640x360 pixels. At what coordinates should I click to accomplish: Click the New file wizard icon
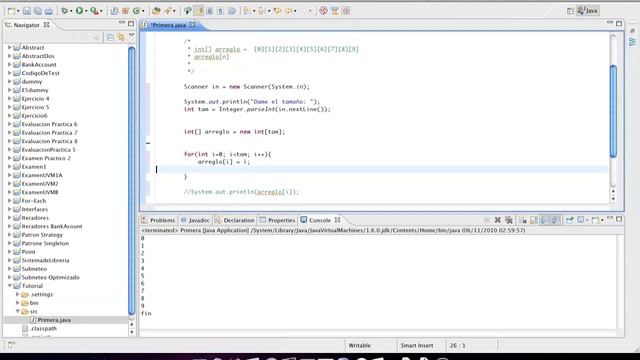click(11, 11)
